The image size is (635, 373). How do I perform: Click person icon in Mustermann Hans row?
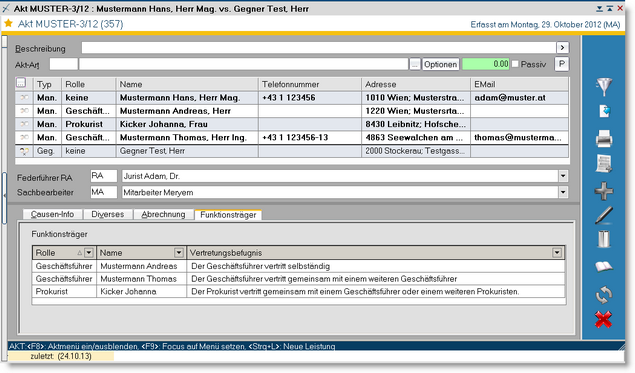(24, 98)
